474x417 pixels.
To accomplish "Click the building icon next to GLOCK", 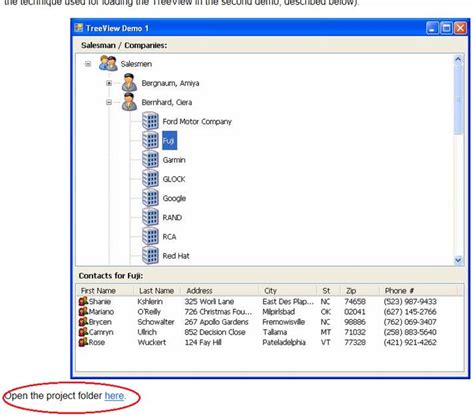I will pos(150,179).
